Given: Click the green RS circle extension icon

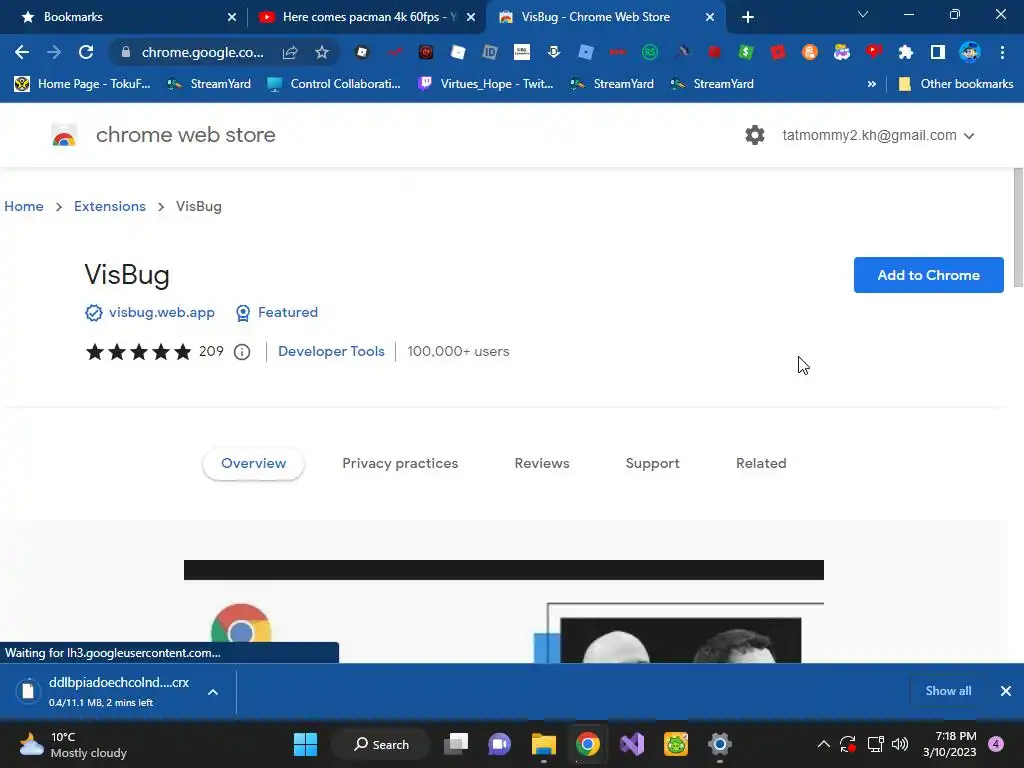Looking at the screenshot, I should (x=650, y=52).
